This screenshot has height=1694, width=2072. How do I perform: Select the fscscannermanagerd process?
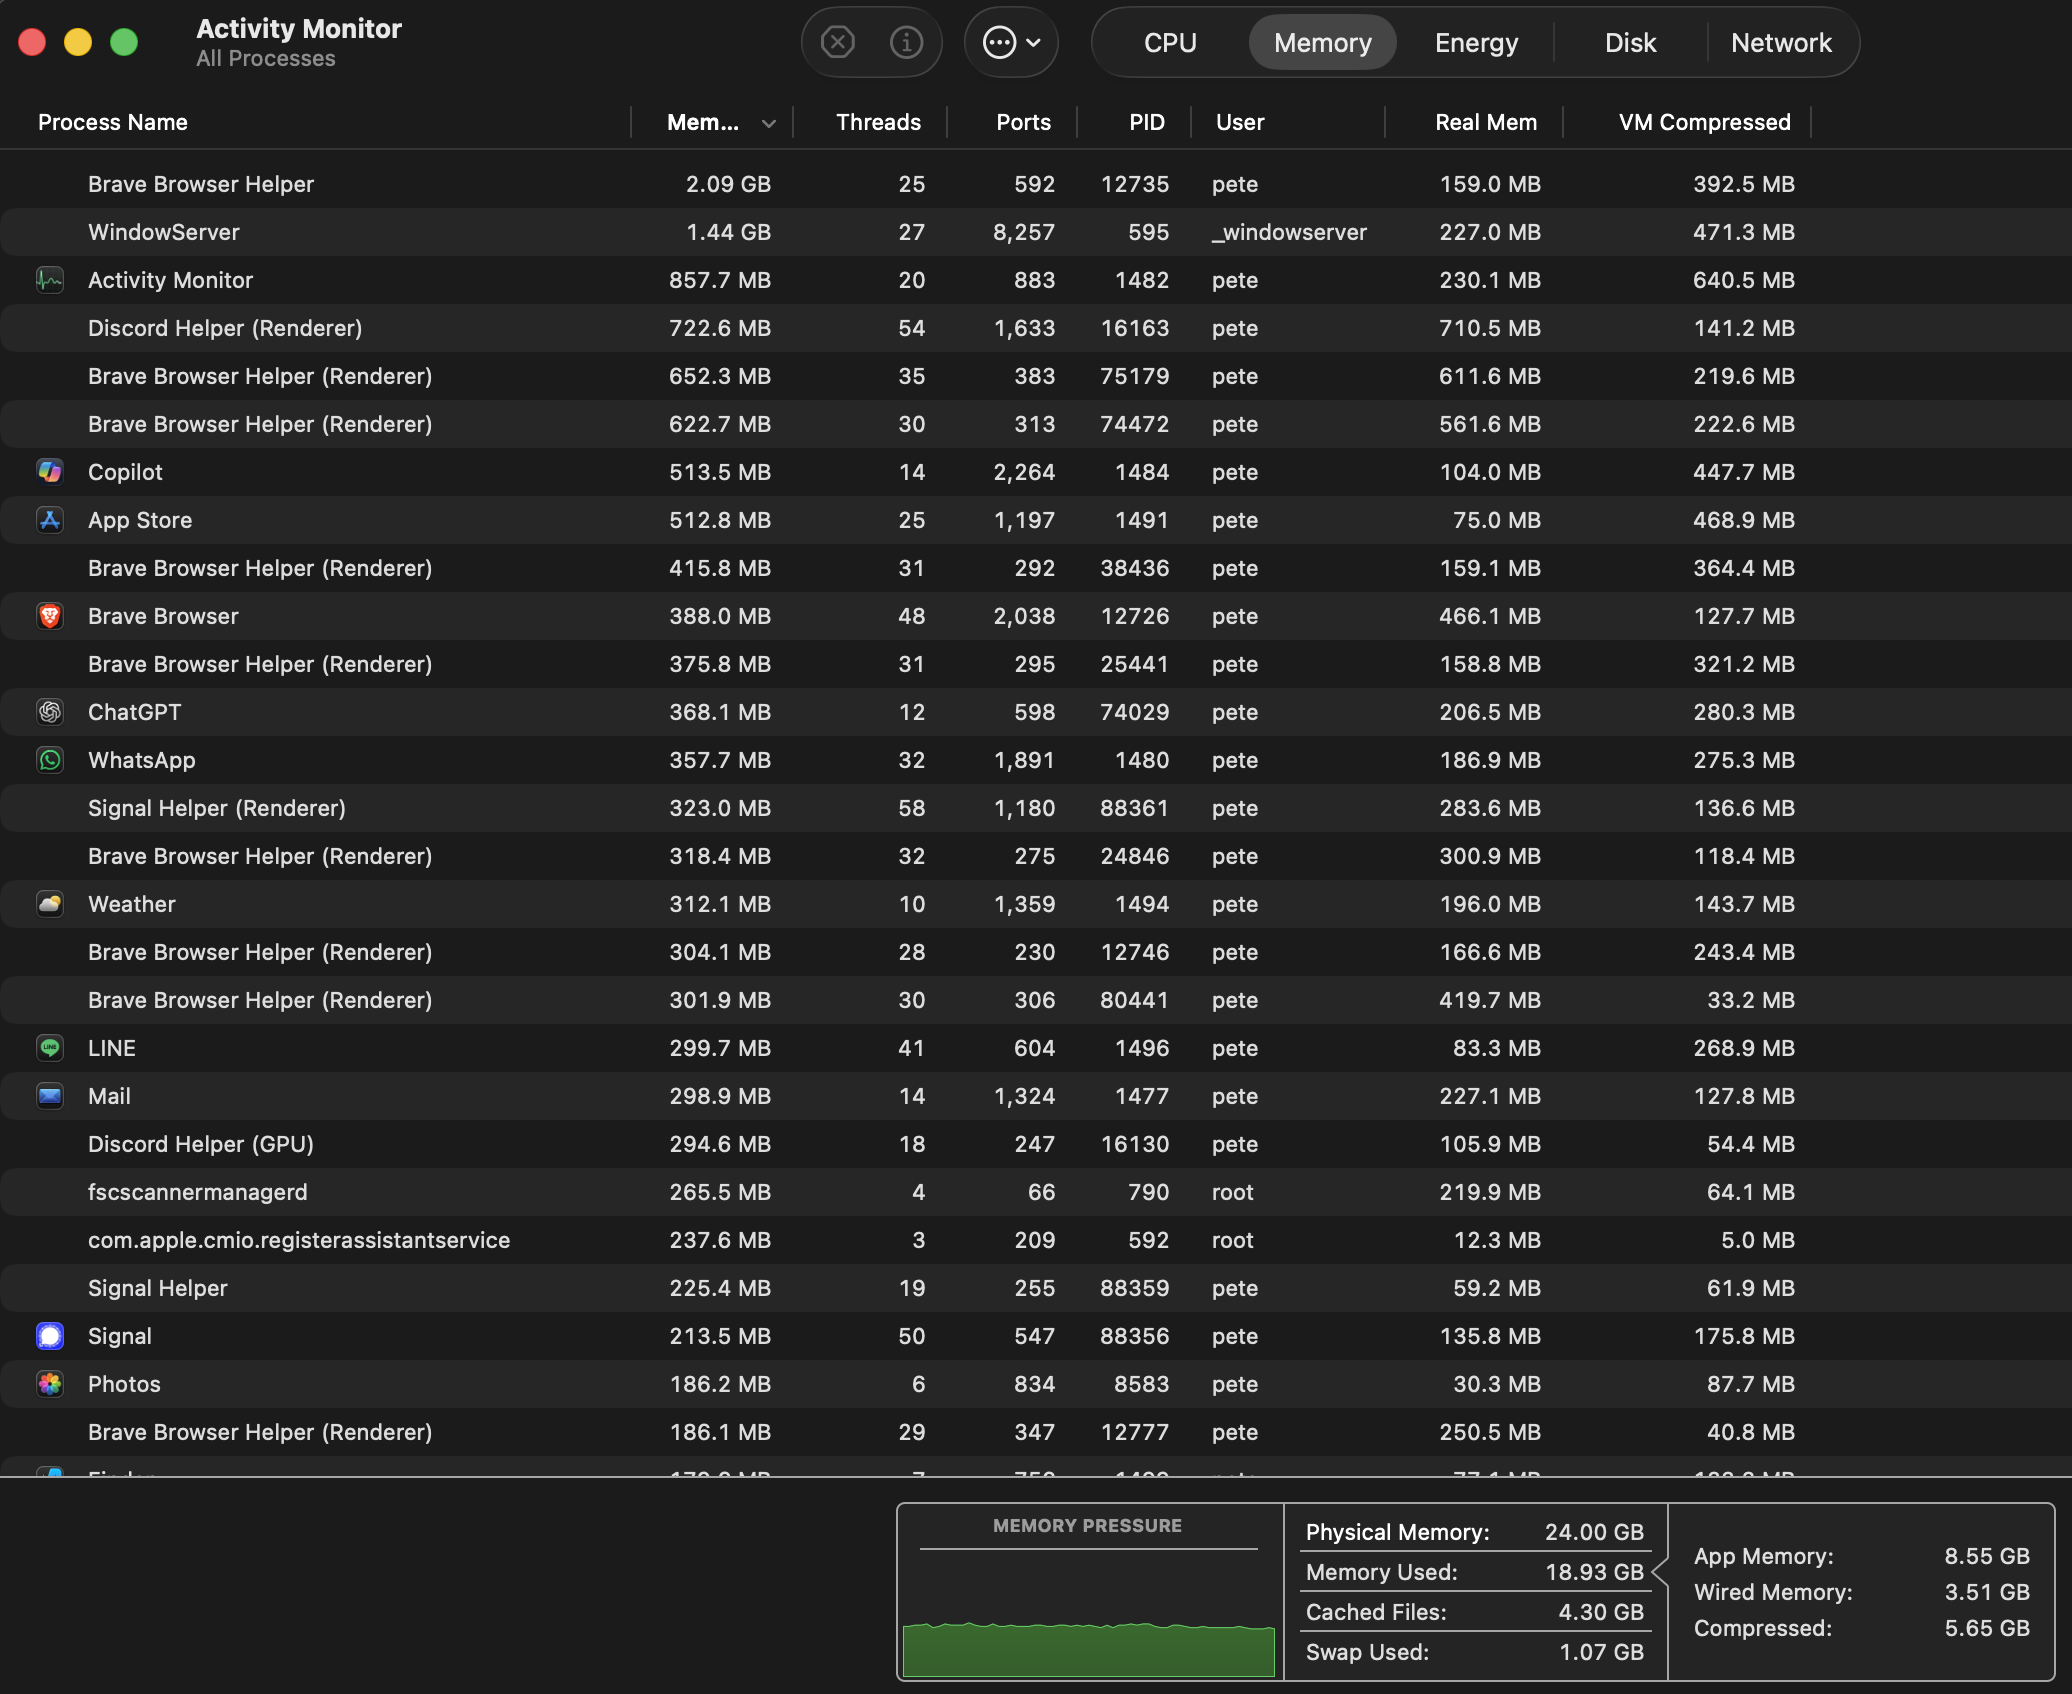pyautogui.click(x=1036, y=1192)
